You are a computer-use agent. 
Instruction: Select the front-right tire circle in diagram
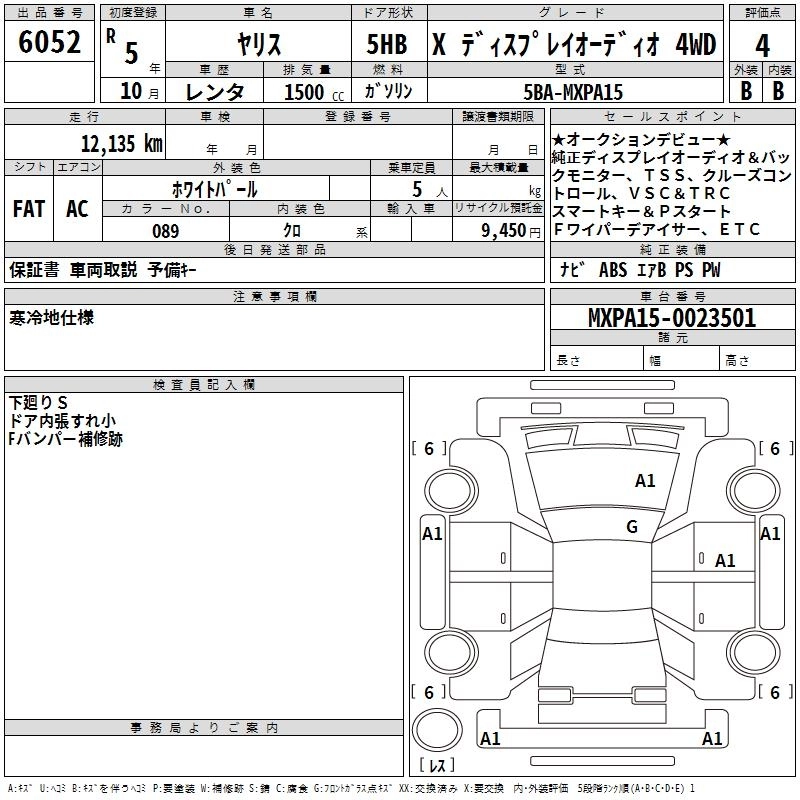click(x=754, y=490)
